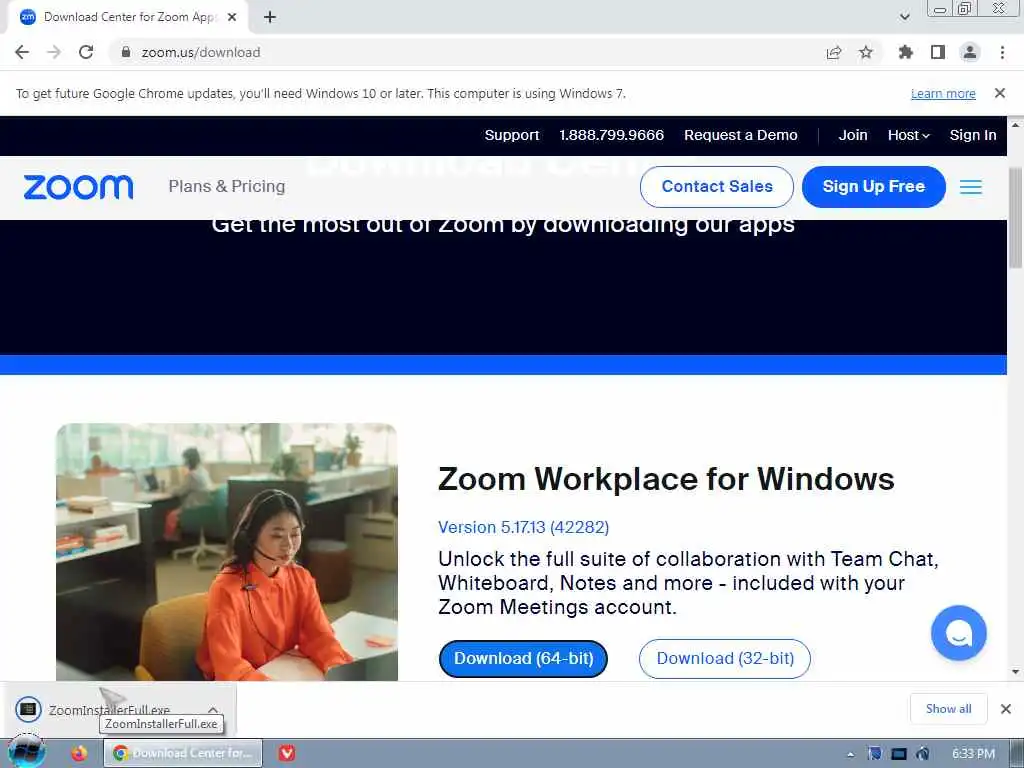The width and height of the screenshot is (1024, 768).
Task: Click the Zoom logo
Action: (x=78, y=187)
